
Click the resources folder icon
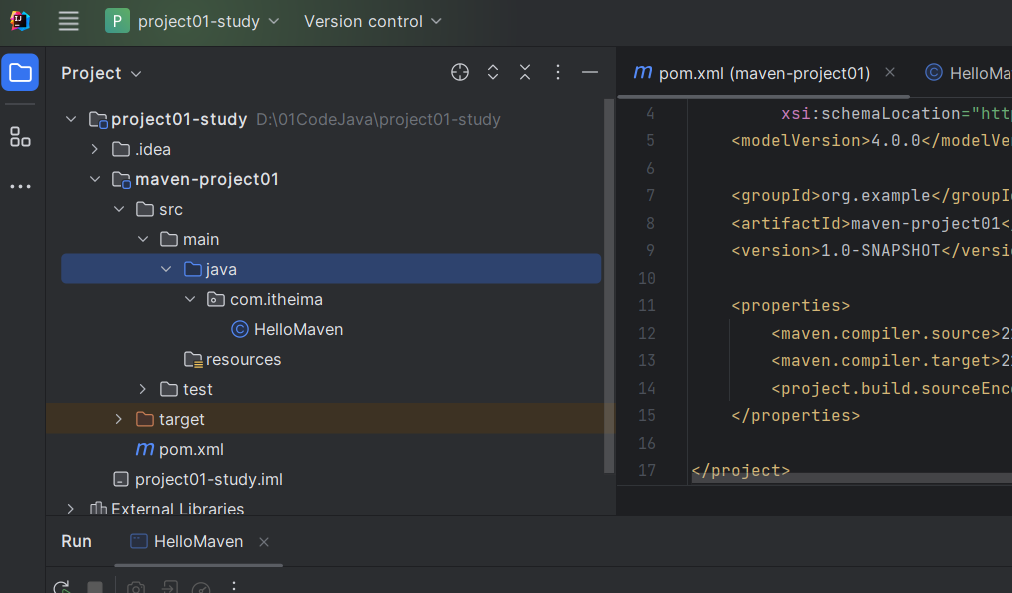coord(193,359)
